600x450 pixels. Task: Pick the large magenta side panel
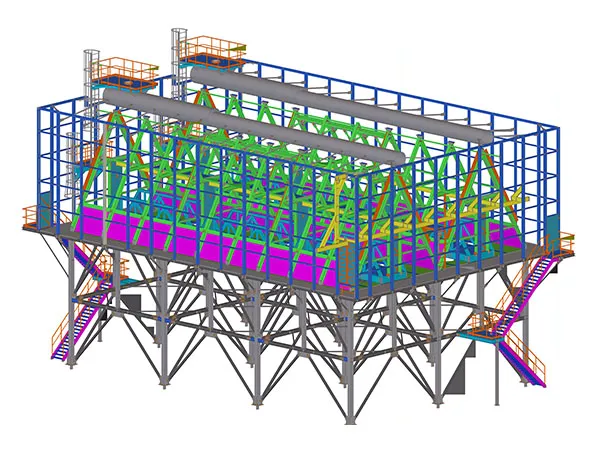coord(207,245)
